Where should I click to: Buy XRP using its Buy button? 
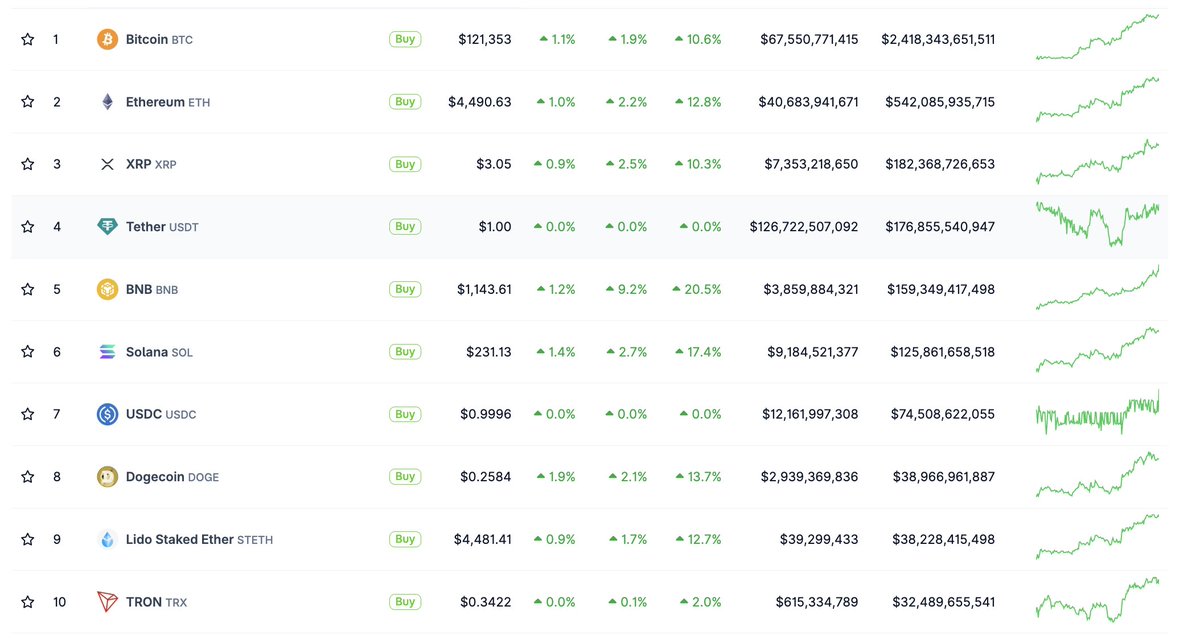point(405,164)
